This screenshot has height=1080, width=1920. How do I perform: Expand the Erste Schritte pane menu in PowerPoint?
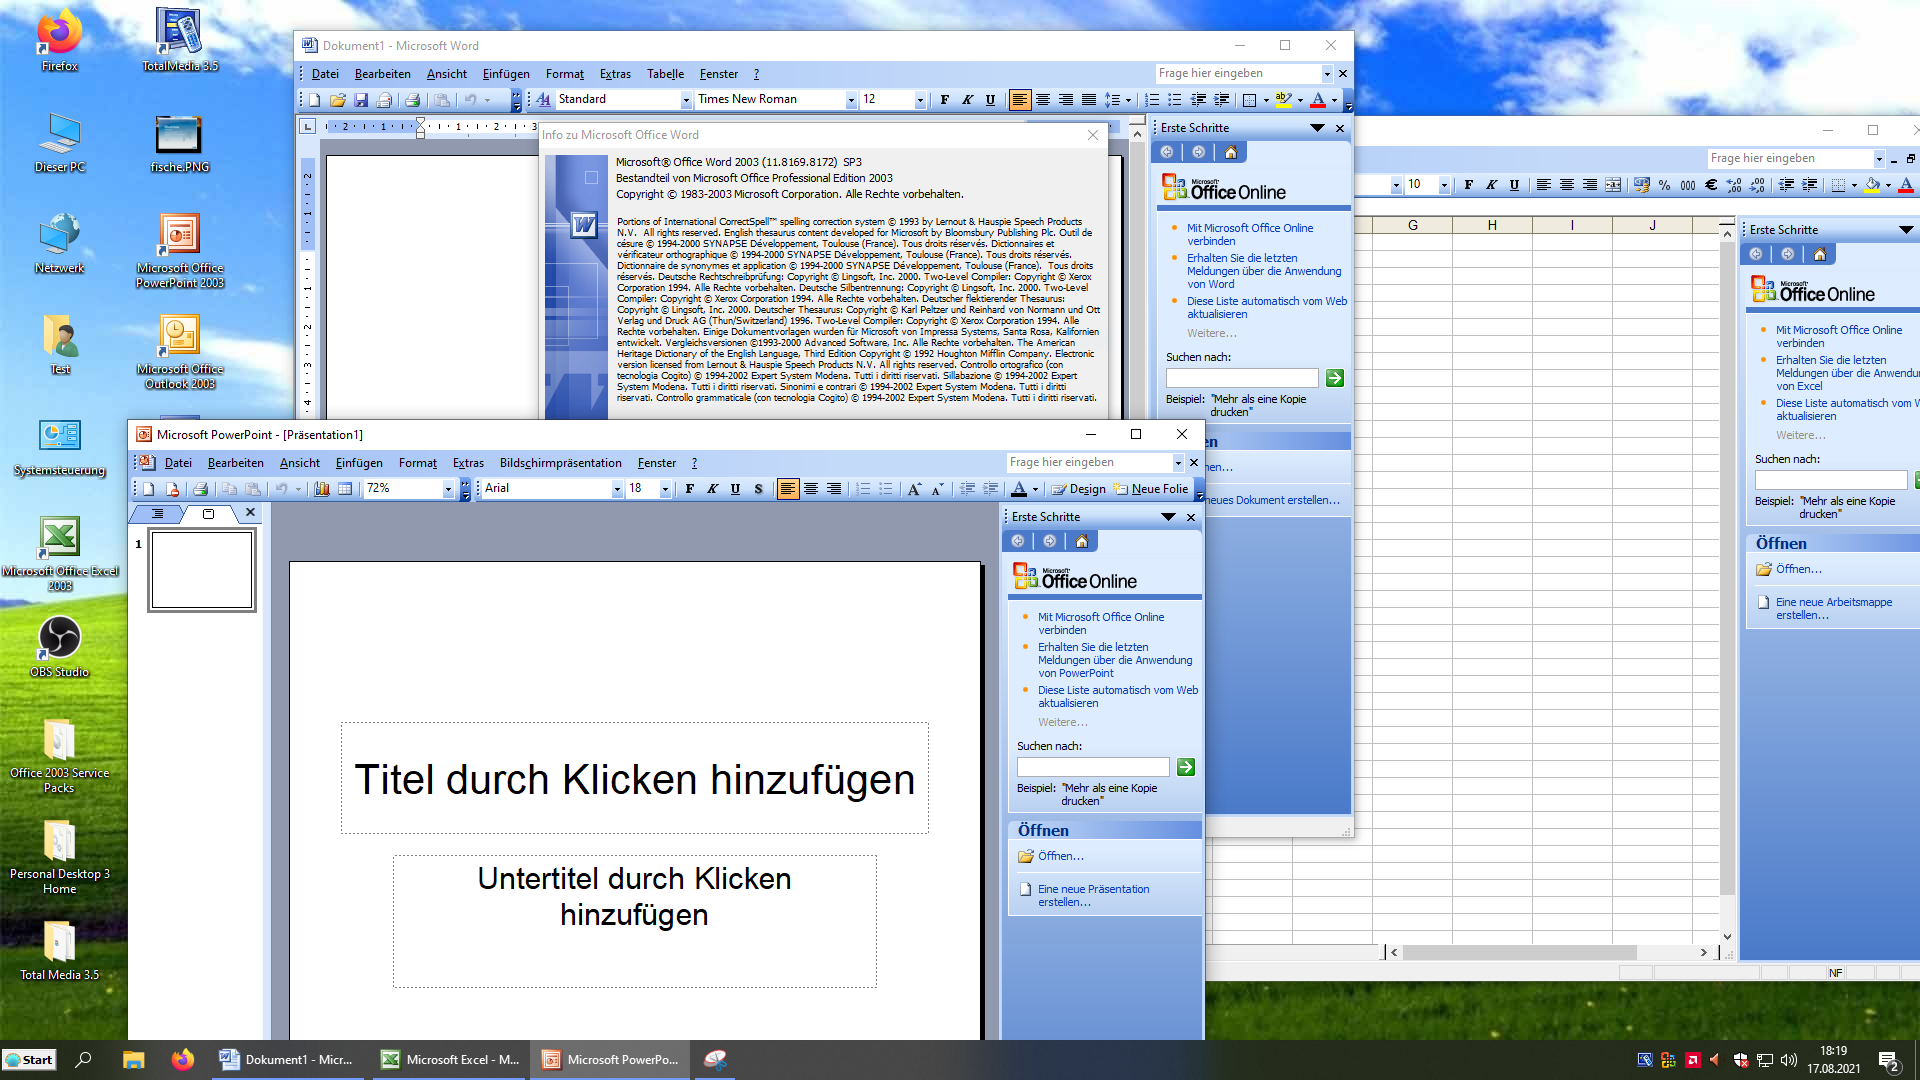click(x=1168, y=517)
